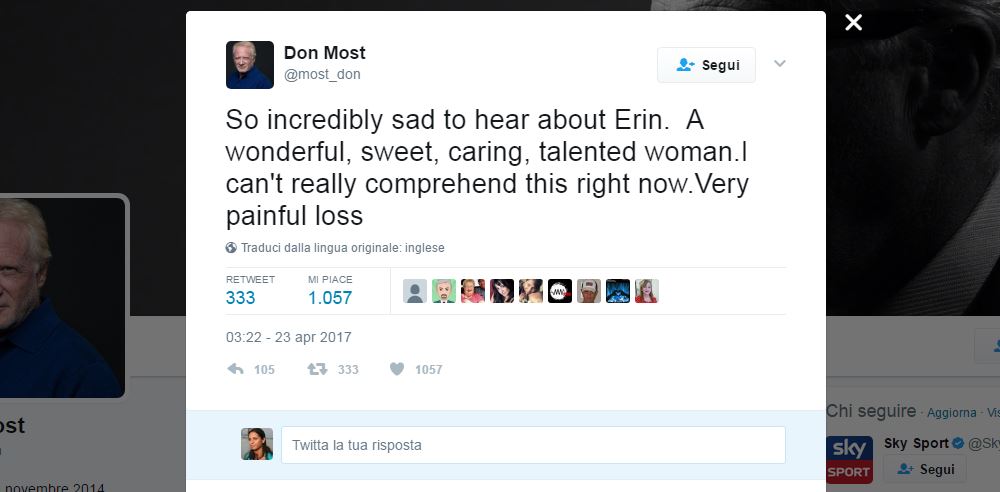This screenshot has height=492, width=1000.
Task: Type in the Twitta la tua risposta field
Action: [532, 445]
